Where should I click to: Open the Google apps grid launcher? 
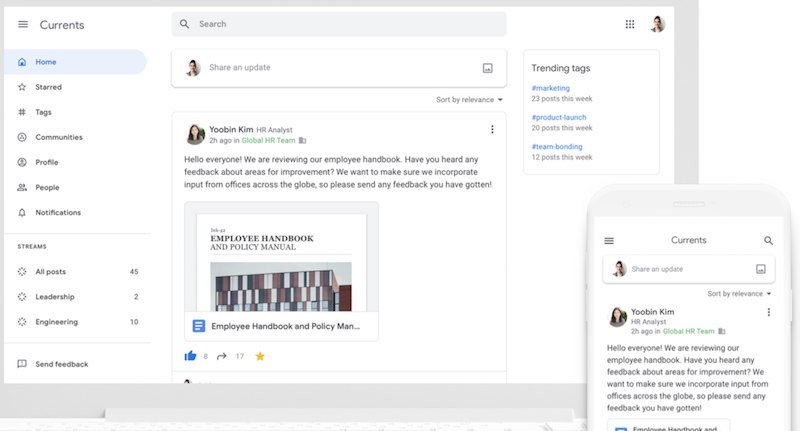pyautogui.click(x=630, y=24)
